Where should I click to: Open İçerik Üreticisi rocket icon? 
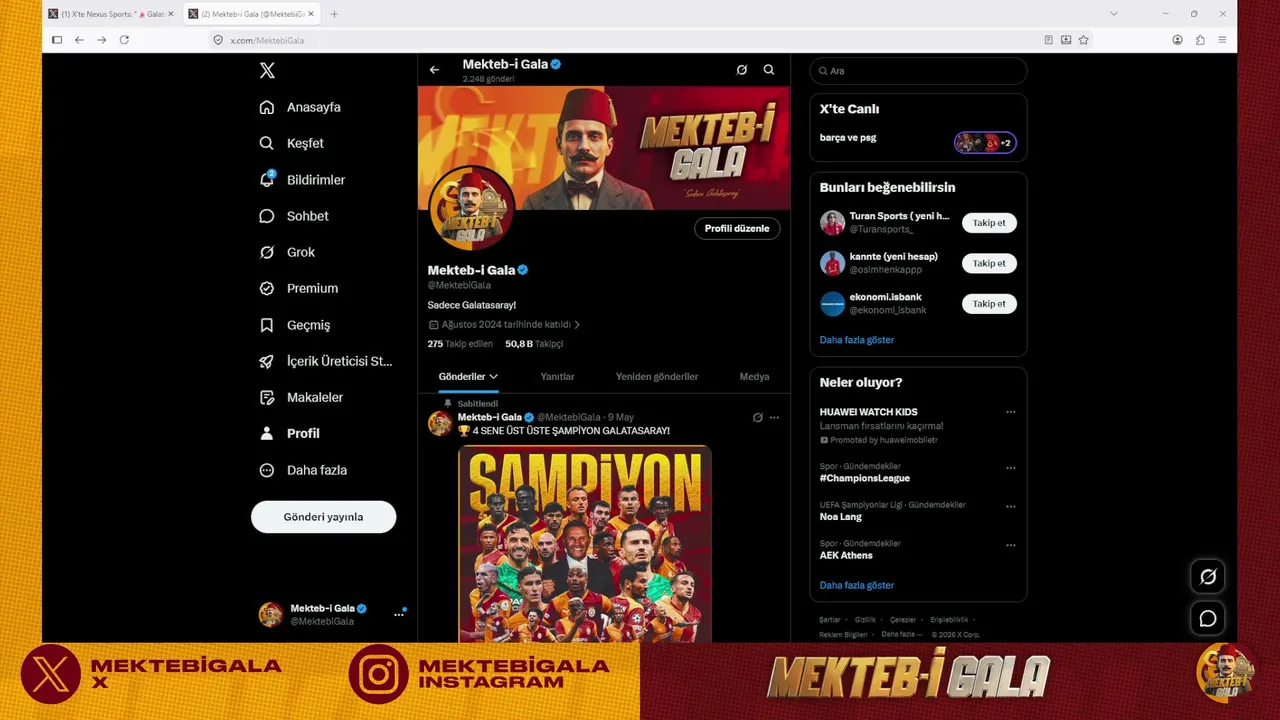pos(266,361)
